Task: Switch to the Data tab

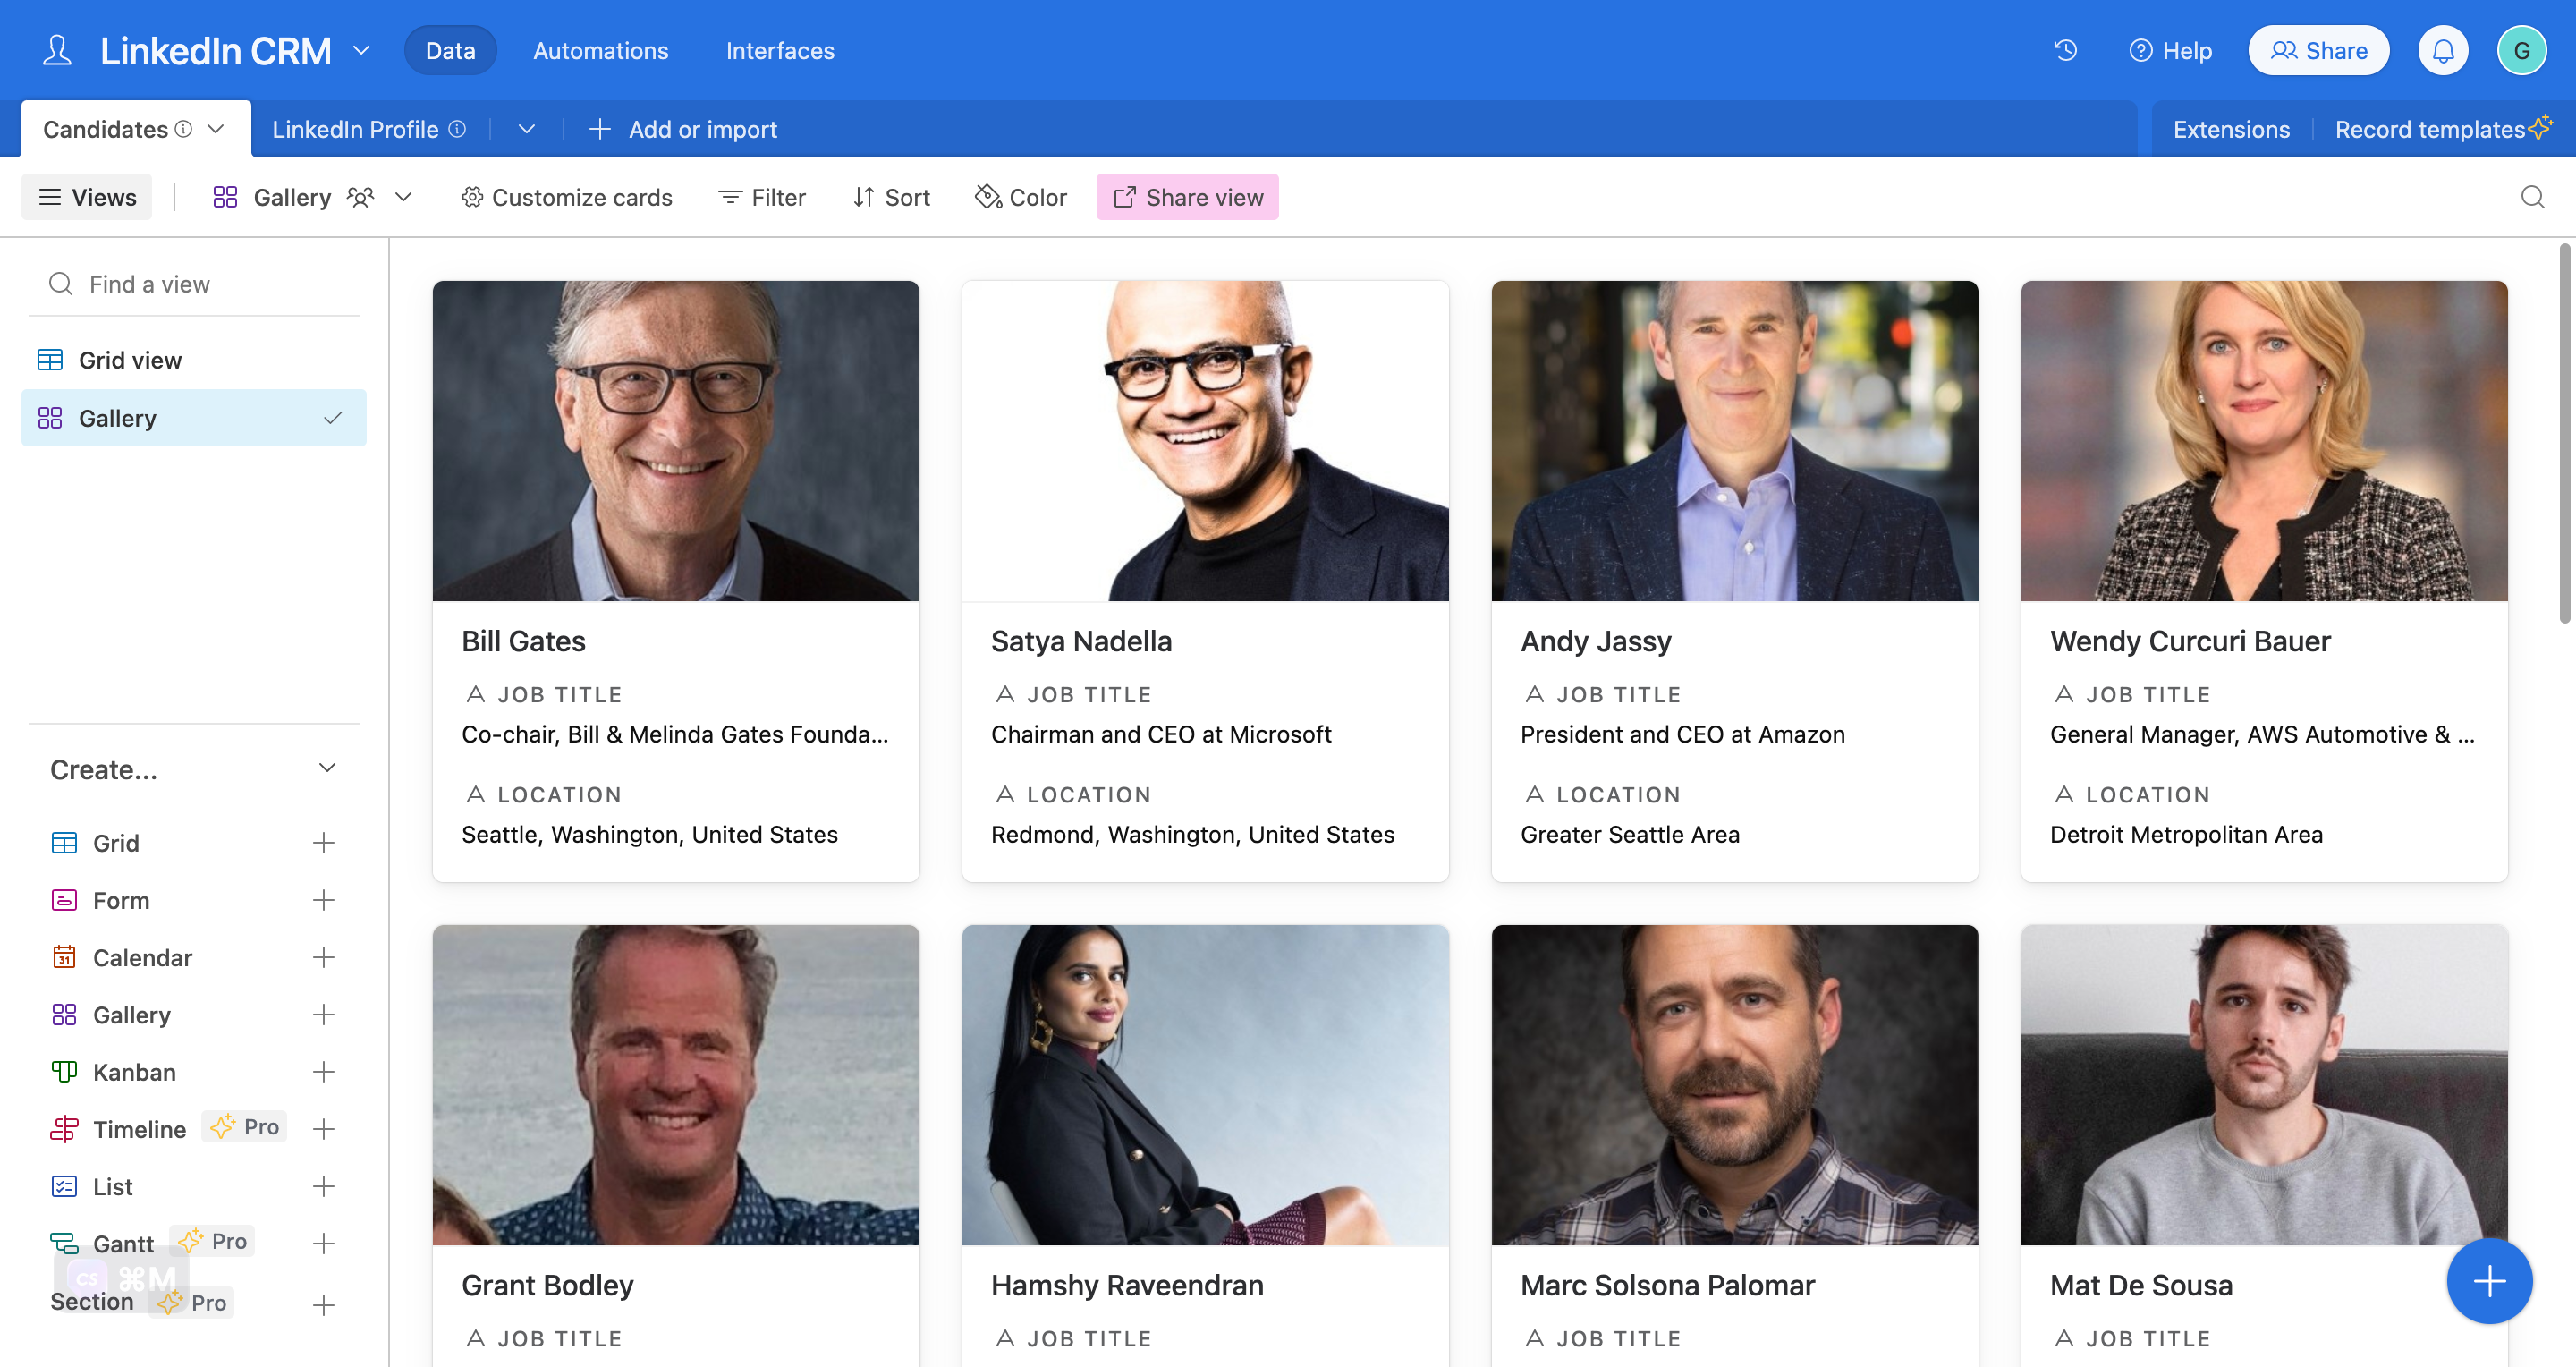Action: click(450, 50)
